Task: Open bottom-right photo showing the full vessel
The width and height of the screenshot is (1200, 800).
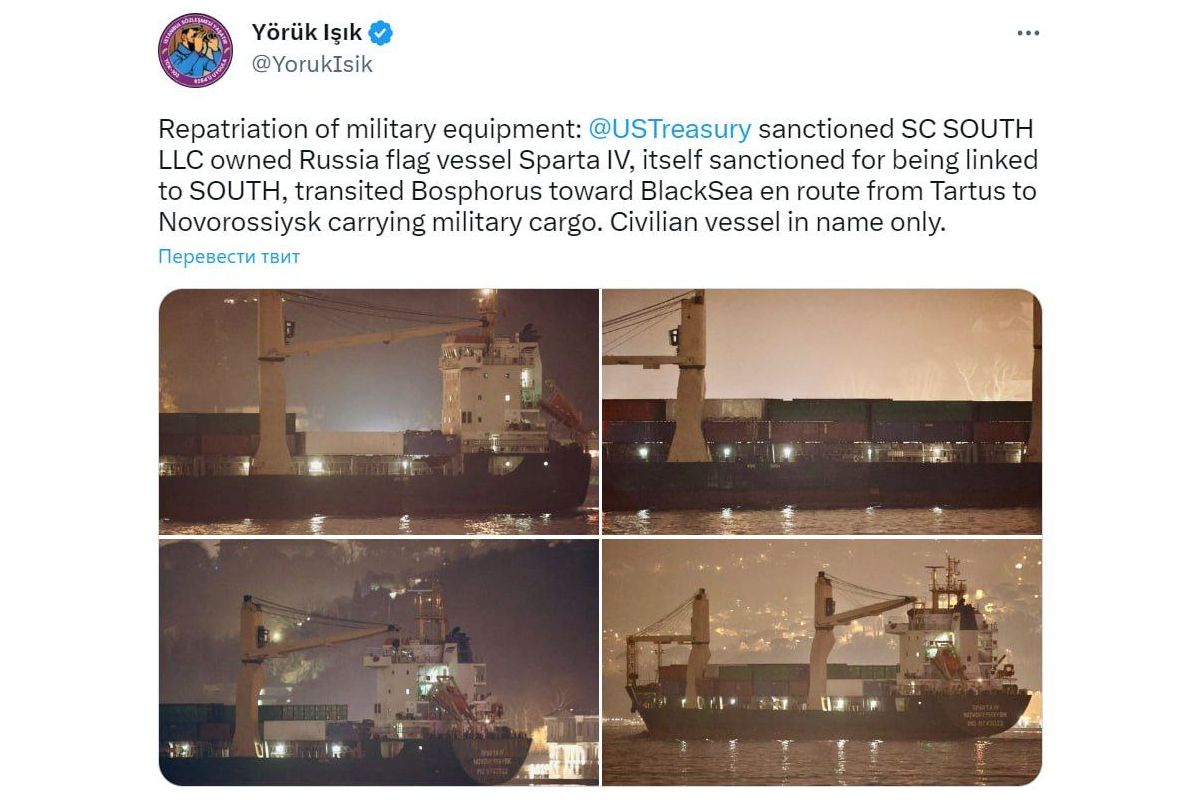Action: pyautogui.click(x=821, y=662)
